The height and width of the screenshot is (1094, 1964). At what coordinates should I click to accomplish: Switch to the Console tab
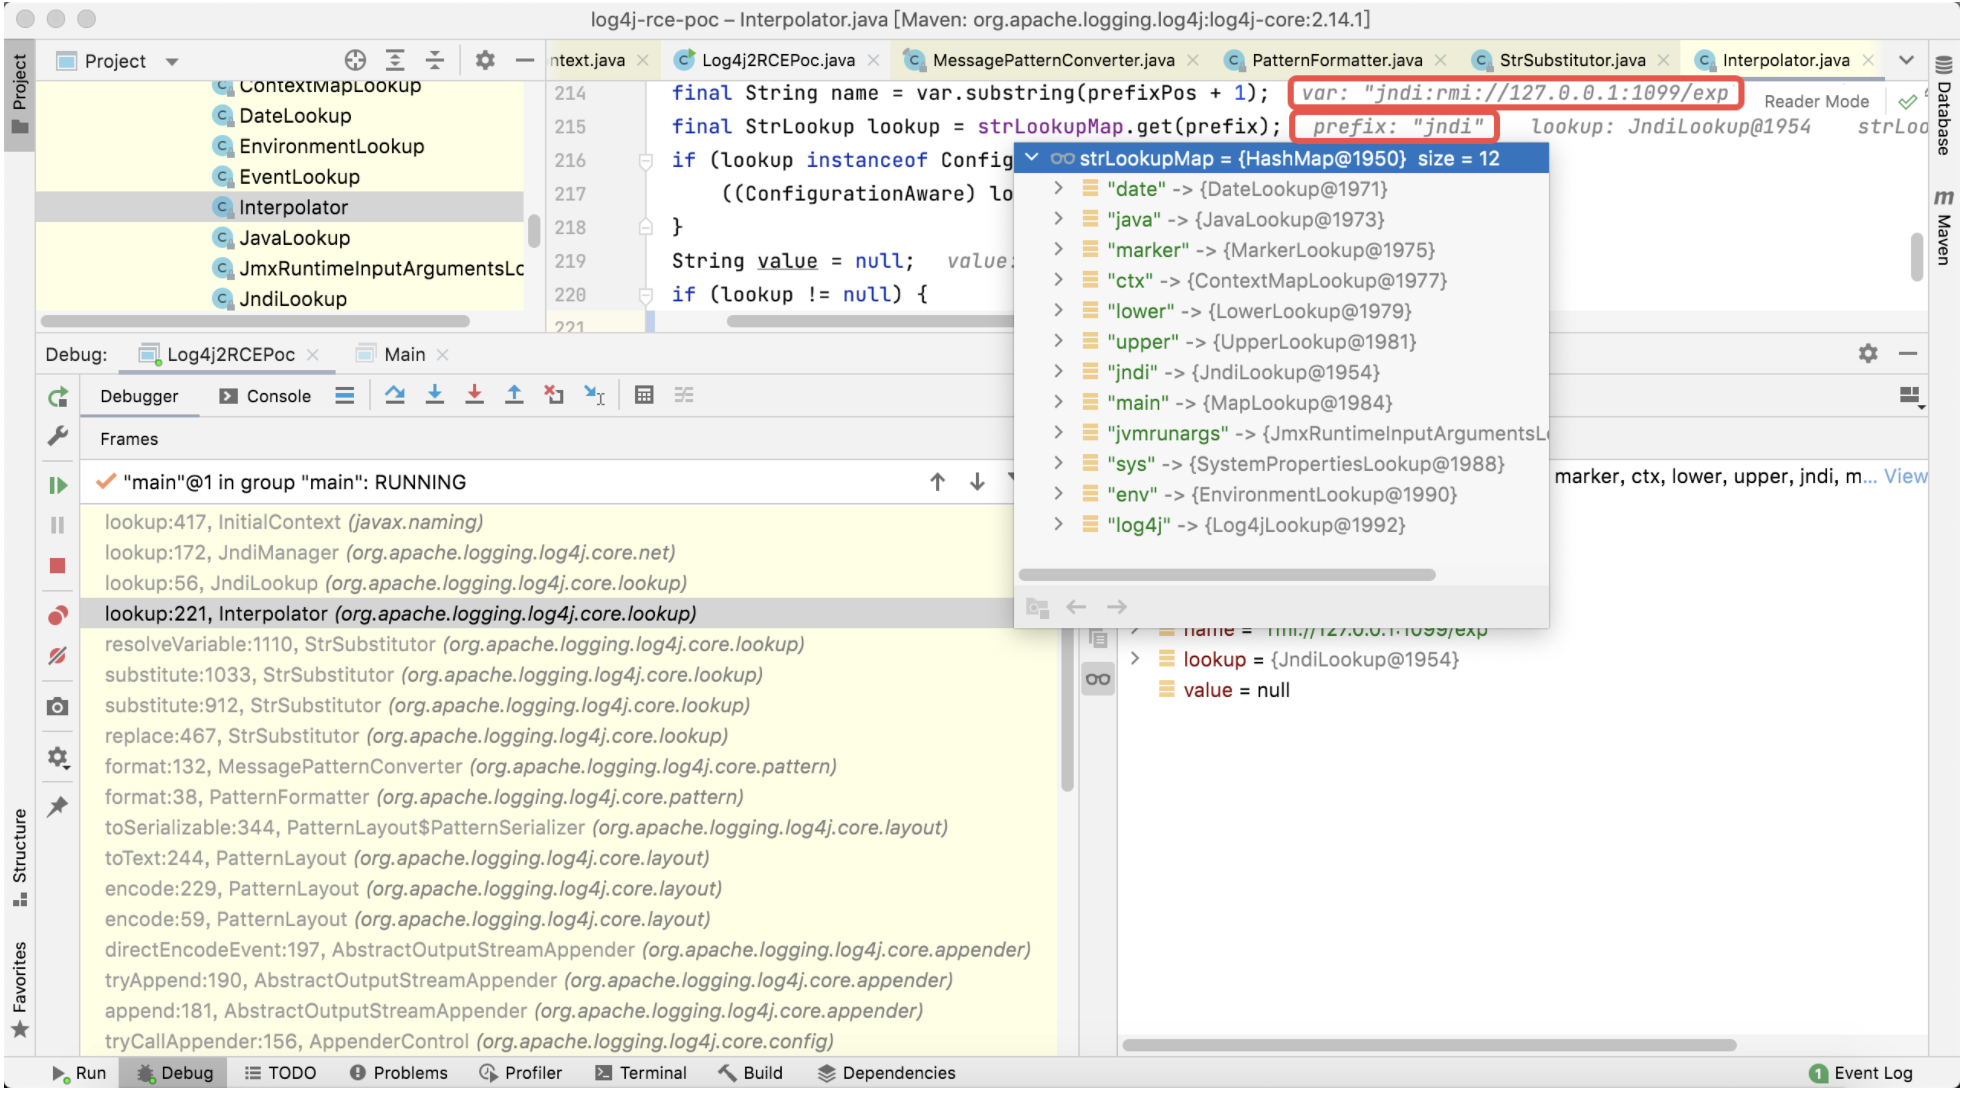point(266,396)
